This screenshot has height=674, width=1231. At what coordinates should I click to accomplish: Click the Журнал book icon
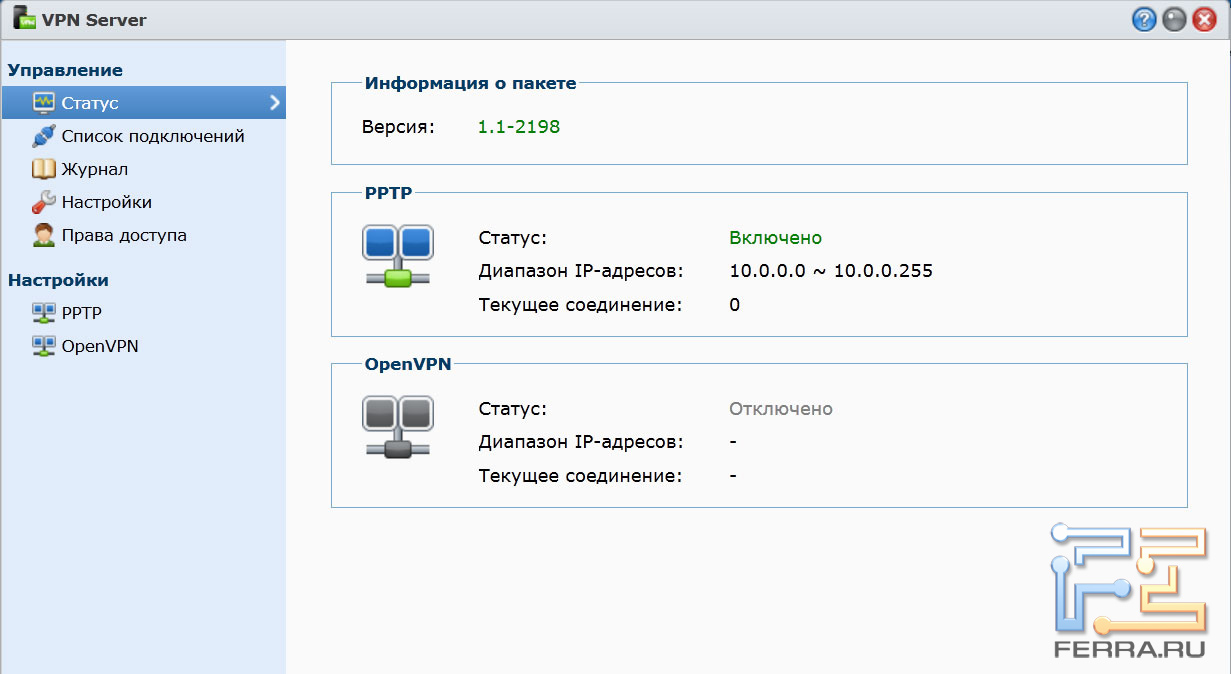coord(44,169)
